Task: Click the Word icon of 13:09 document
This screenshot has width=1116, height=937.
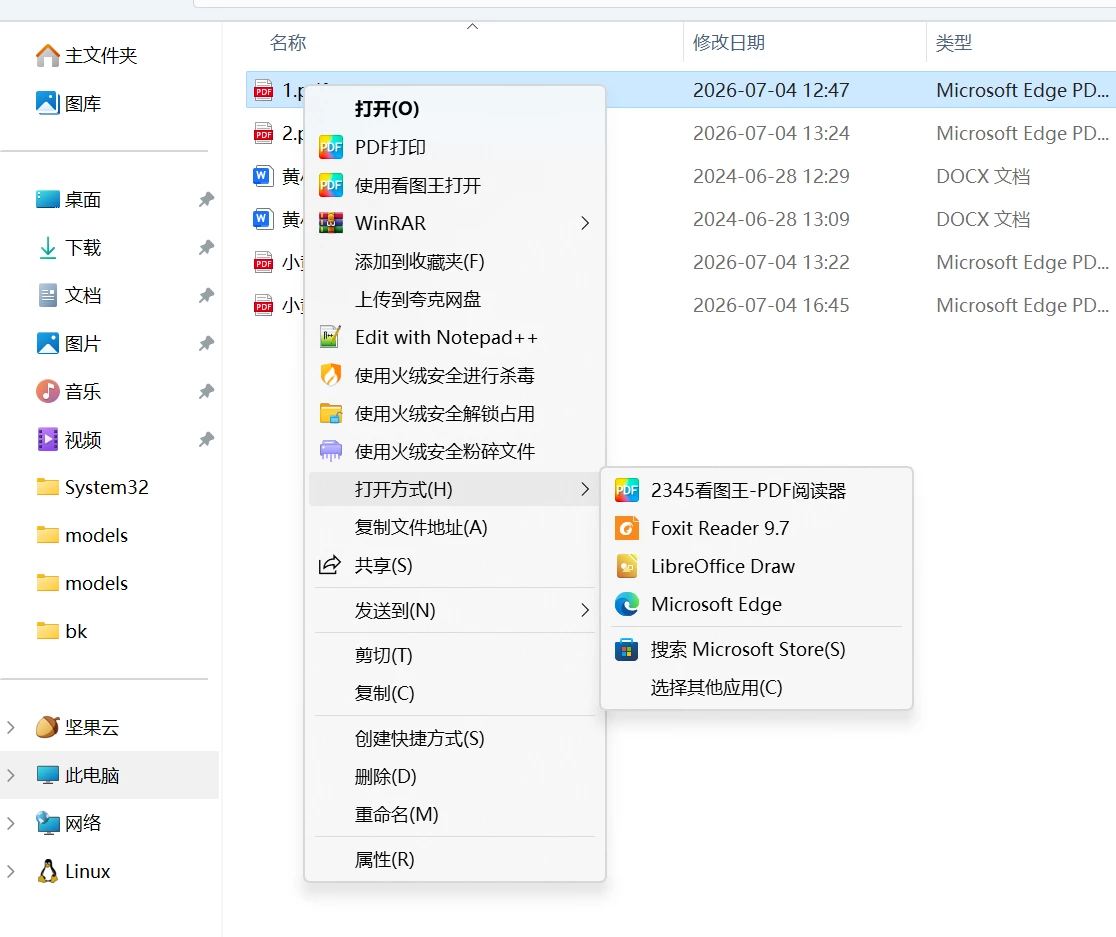Action: (263, 218)
